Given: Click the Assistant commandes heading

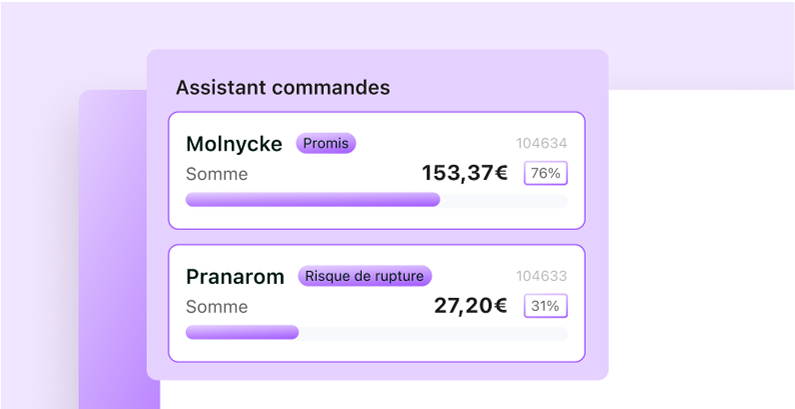Looking at the screenshot, I should tap(282, 87).
